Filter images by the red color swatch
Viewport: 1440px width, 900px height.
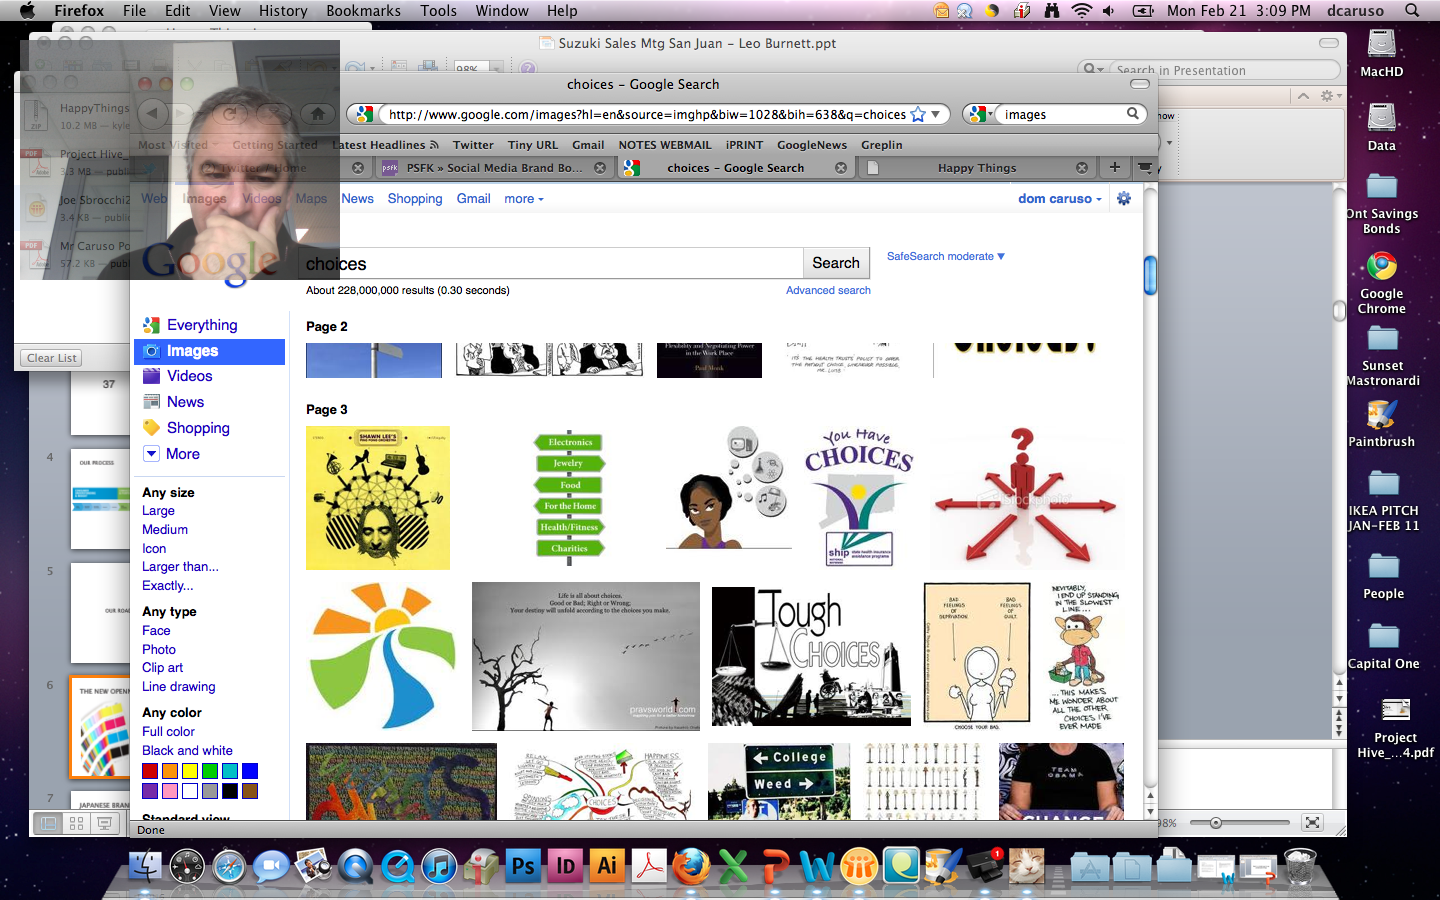click(150, 771)
